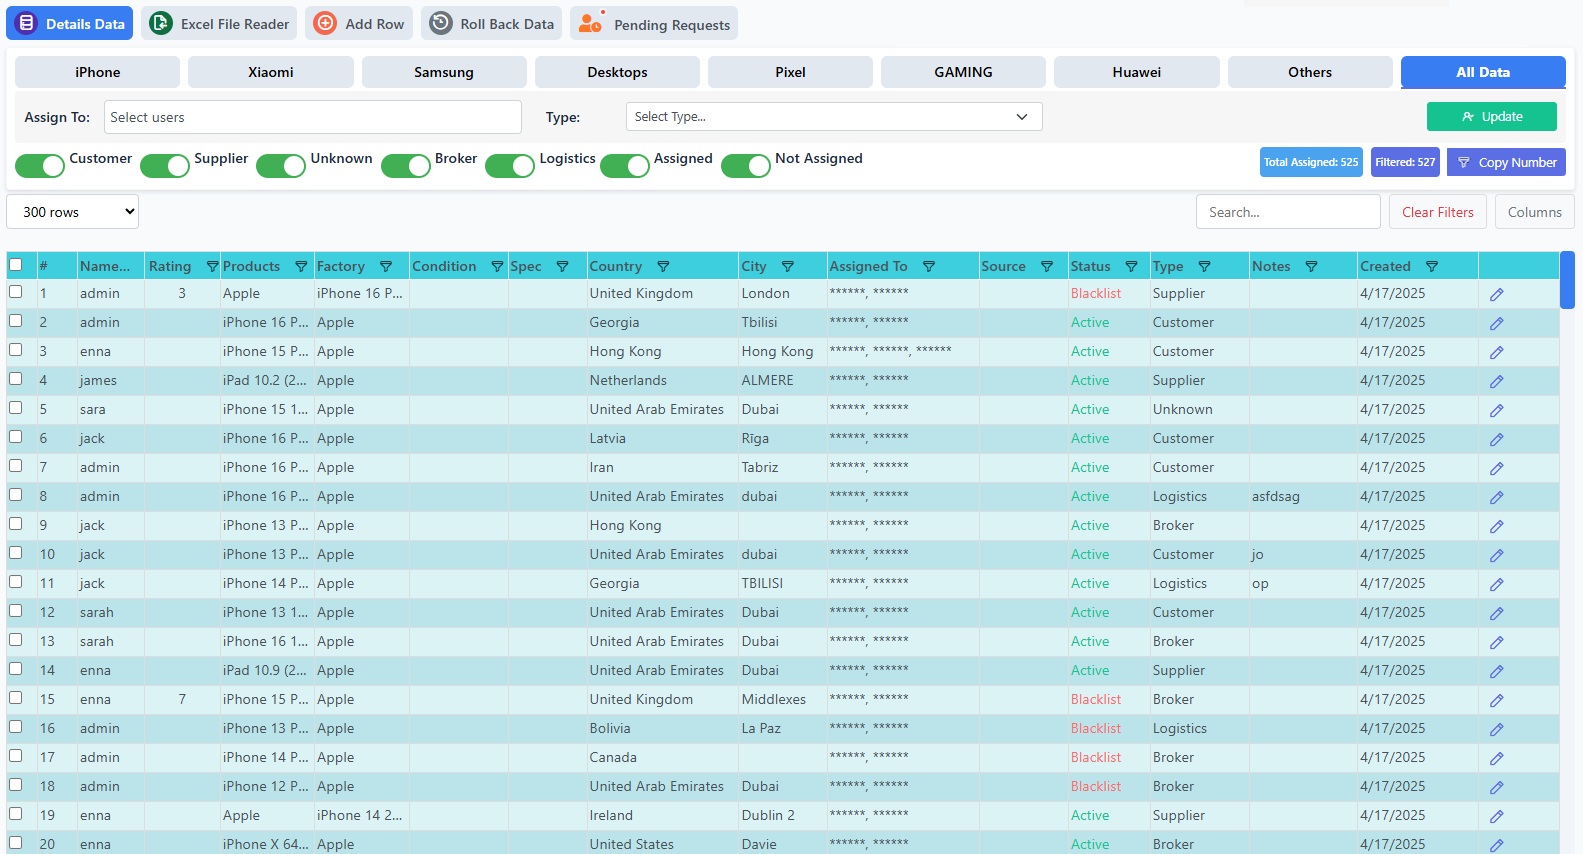Image resolution: width=1583 pixels, height=854 pixels.
Task: Click the Name column header
Action: coord(105,266)
